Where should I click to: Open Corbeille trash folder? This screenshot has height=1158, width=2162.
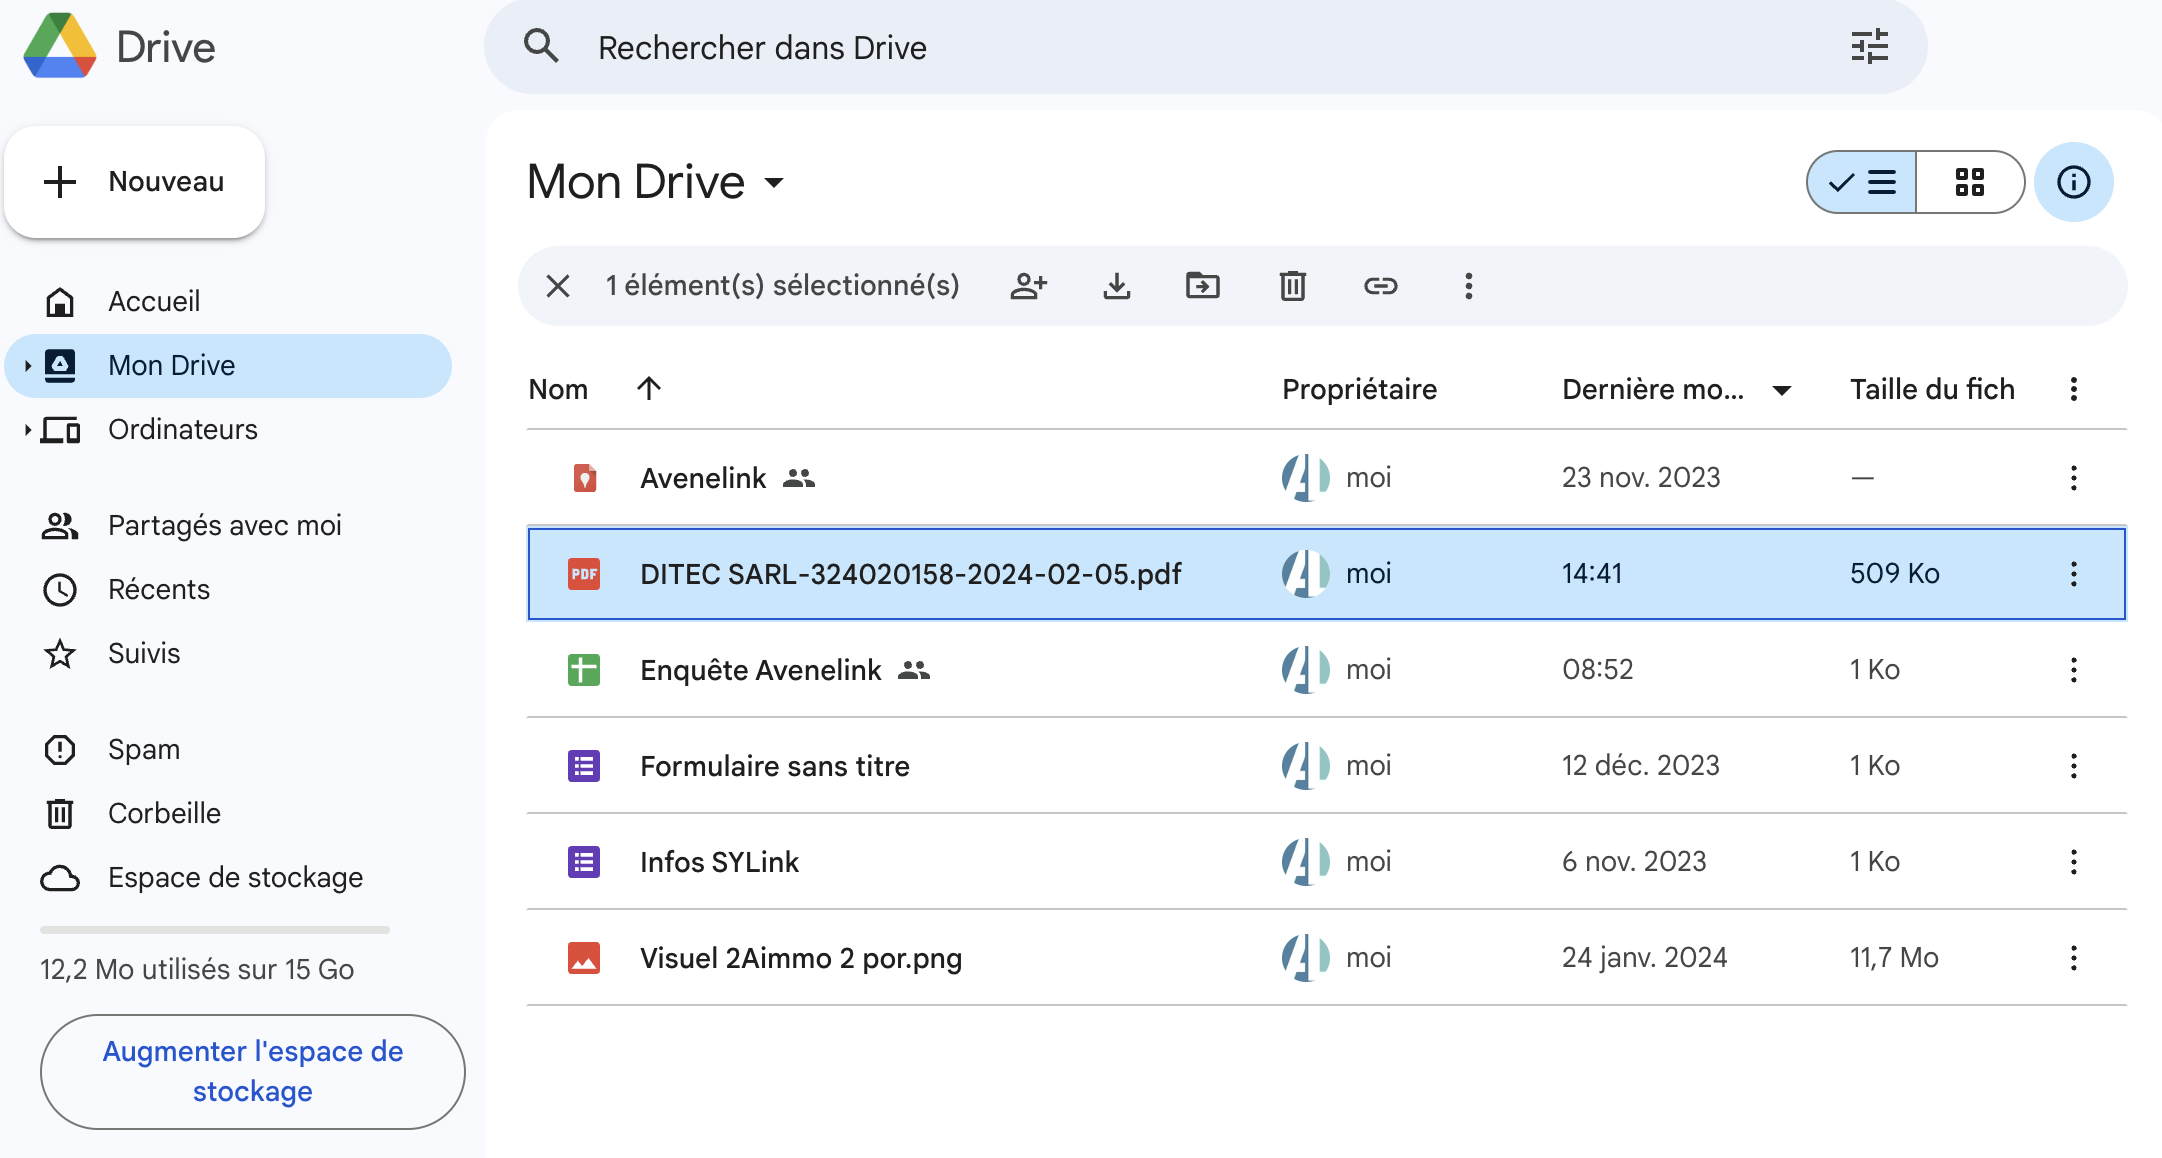coord(228,813)
